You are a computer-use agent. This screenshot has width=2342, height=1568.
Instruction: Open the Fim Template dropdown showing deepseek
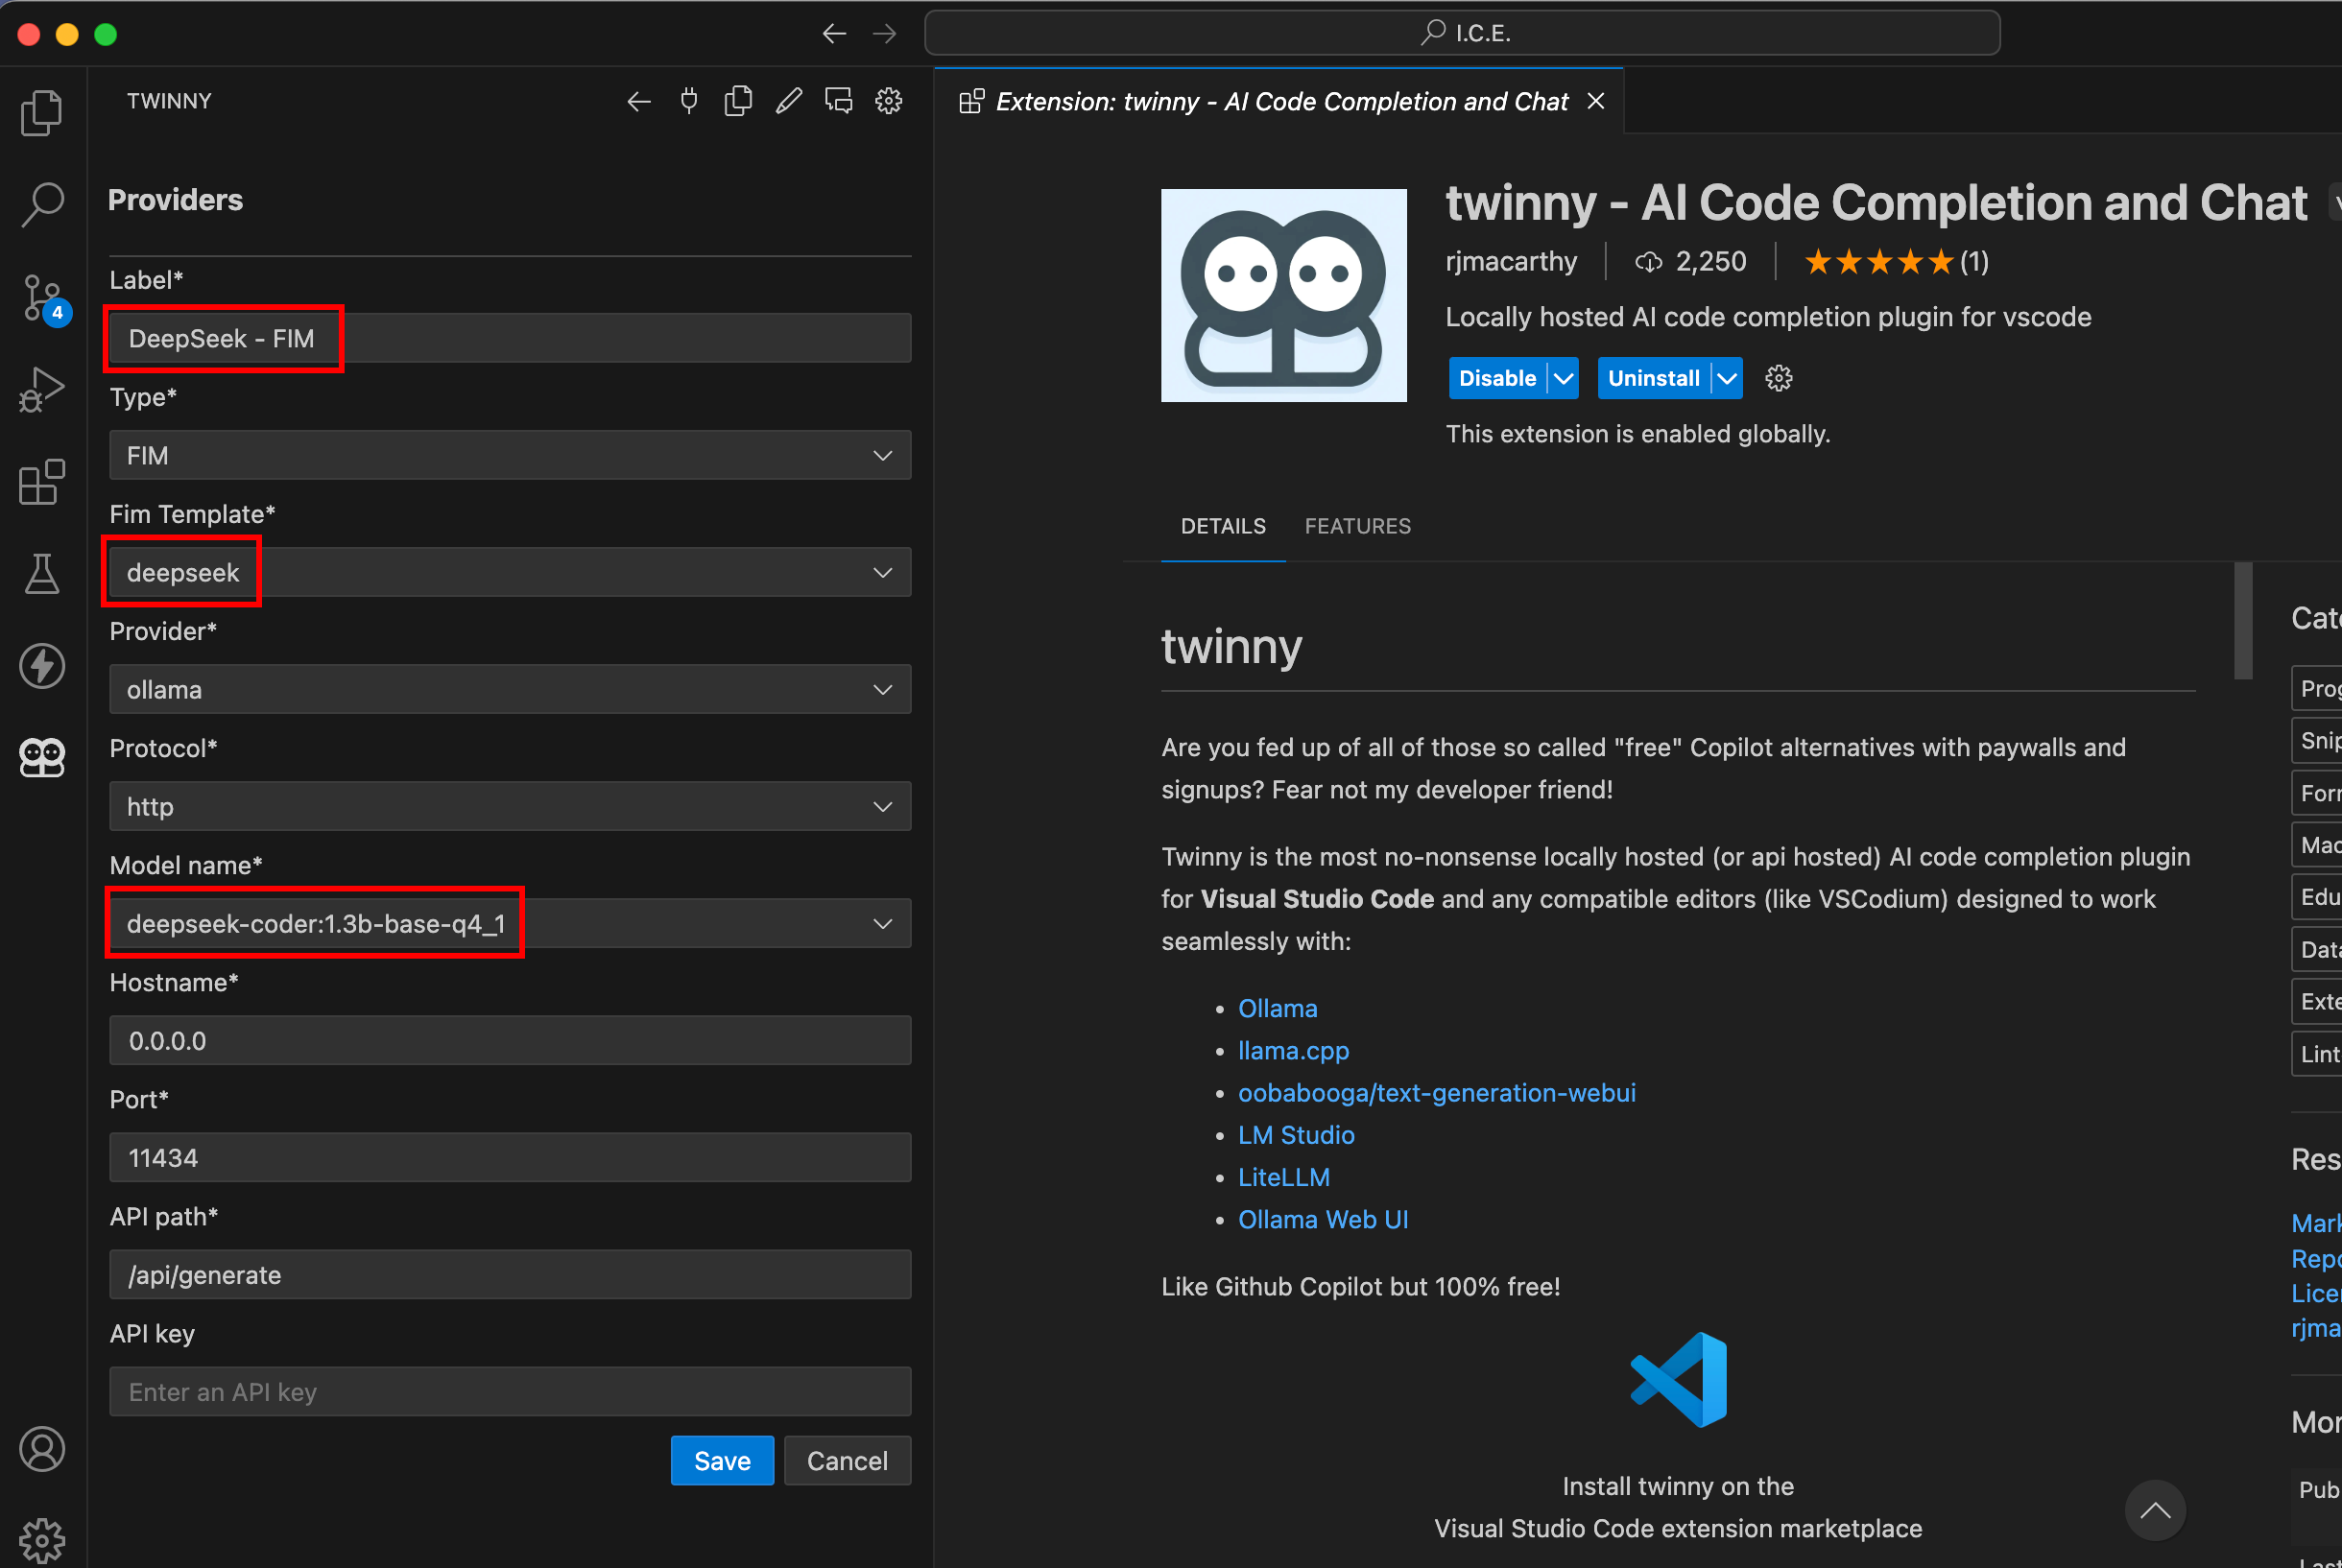click(510, 572)
